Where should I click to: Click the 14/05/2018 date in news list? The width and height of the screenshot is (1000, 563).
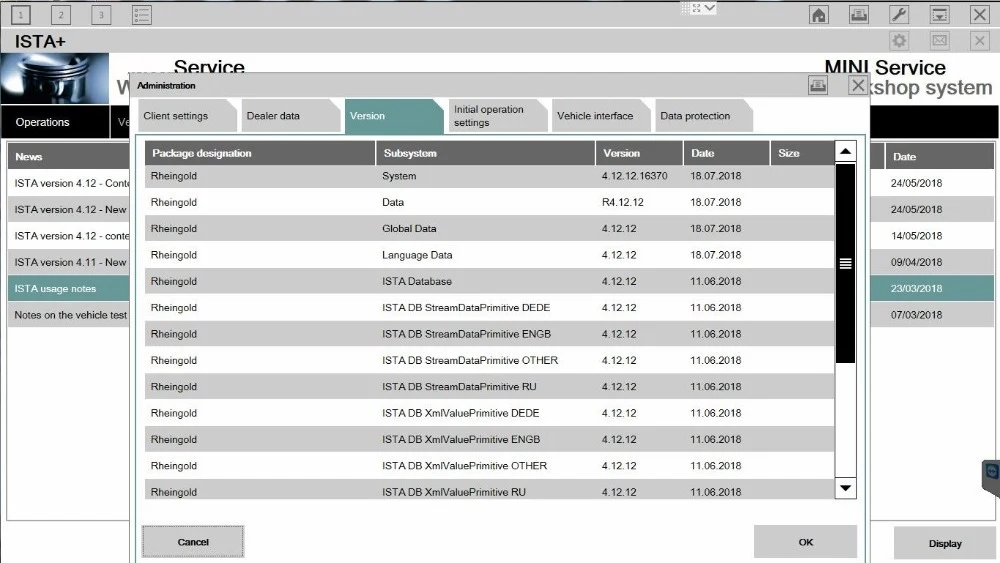click(x=916, y=236)
